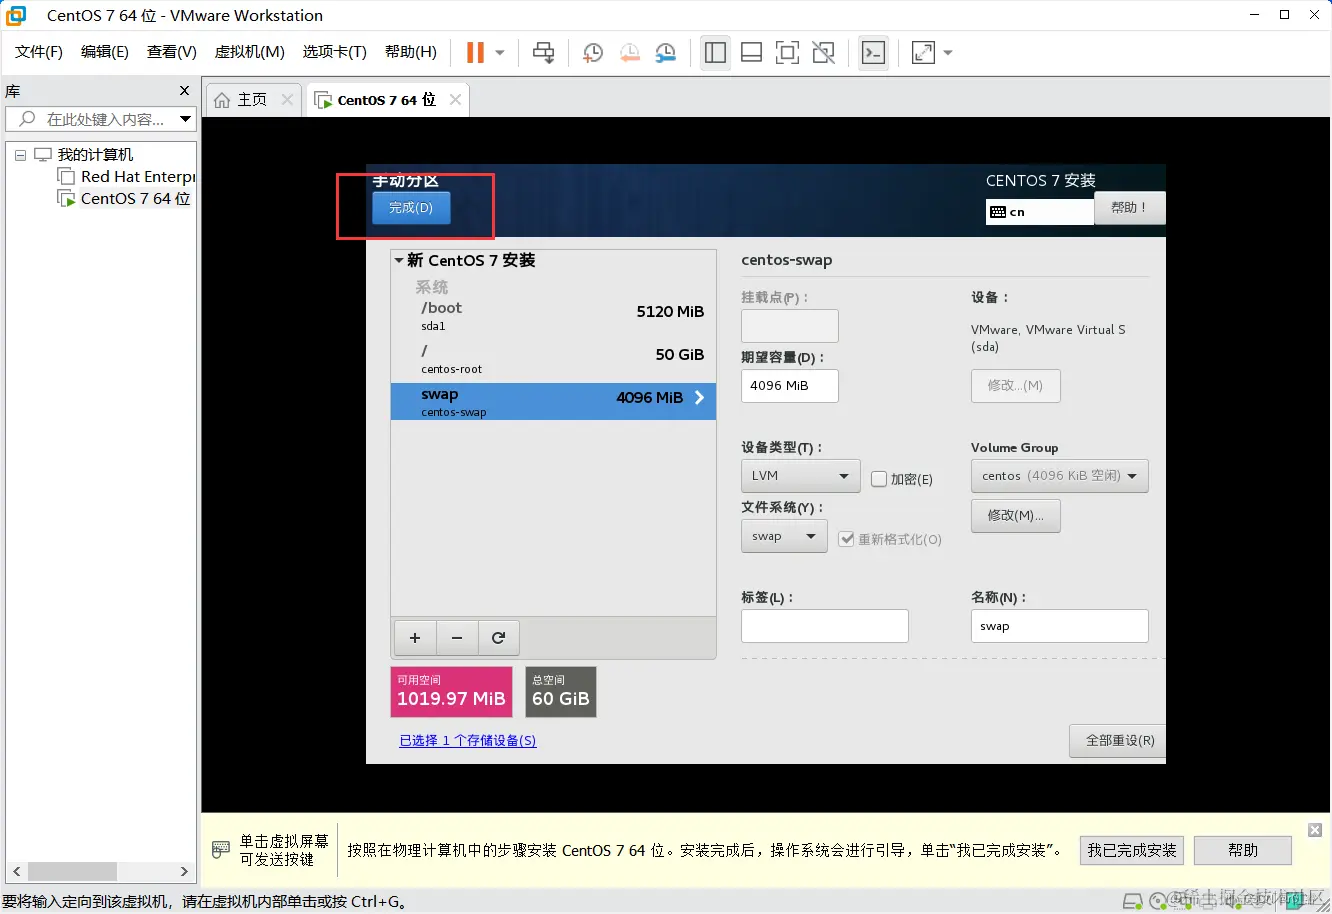Click the keyboard icon in hint bar
The height and width of the screenshot is (914, 1332).
(x=221, y=851)
